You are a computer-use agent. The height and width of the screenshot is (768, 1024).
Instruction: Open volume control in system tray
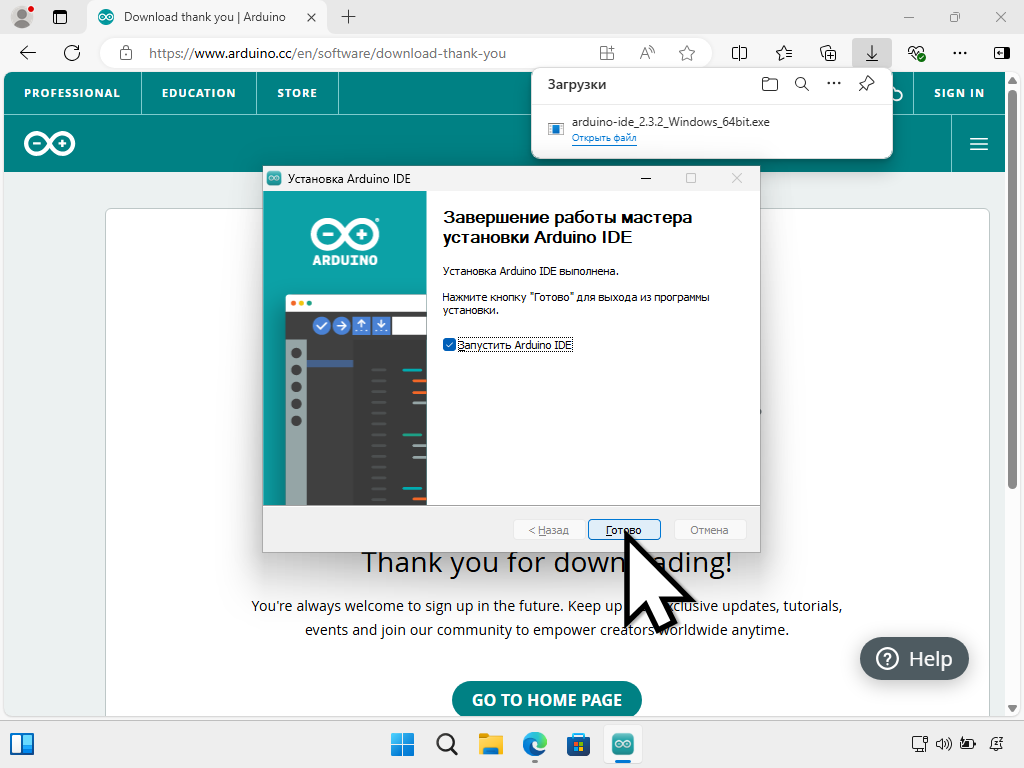943,743
